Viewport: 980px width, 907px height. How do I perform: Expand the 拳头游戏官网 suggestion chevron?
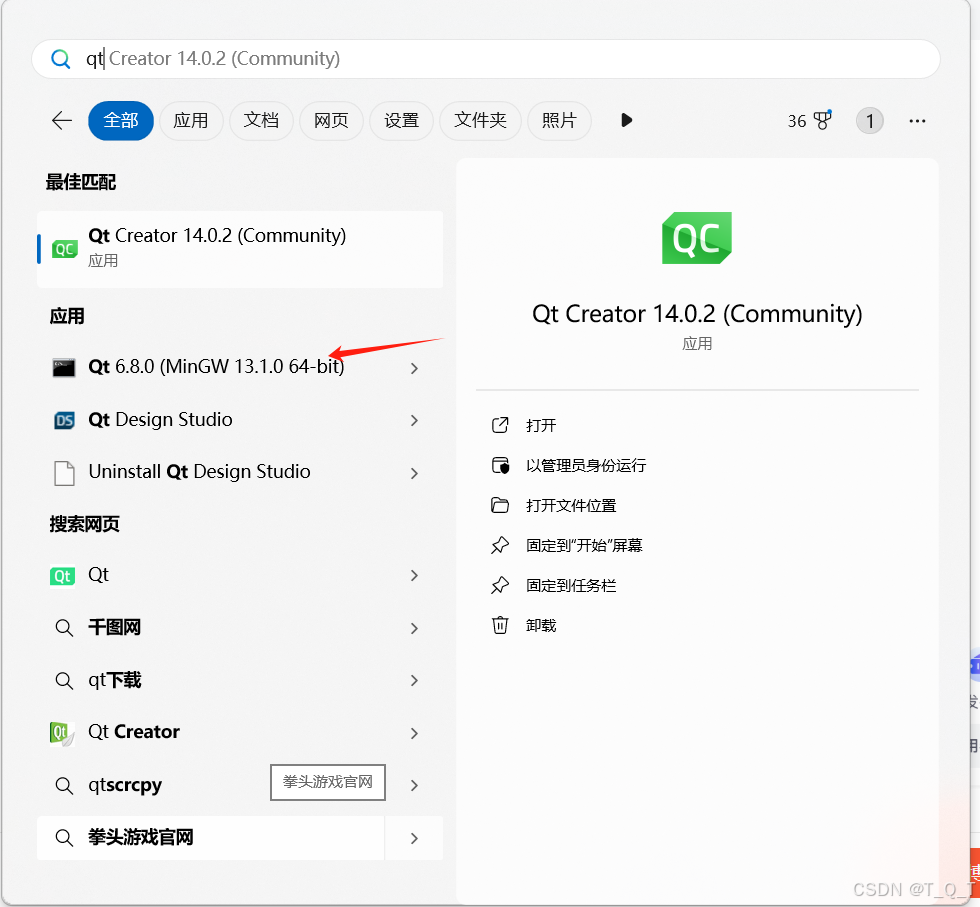[414, 838]
